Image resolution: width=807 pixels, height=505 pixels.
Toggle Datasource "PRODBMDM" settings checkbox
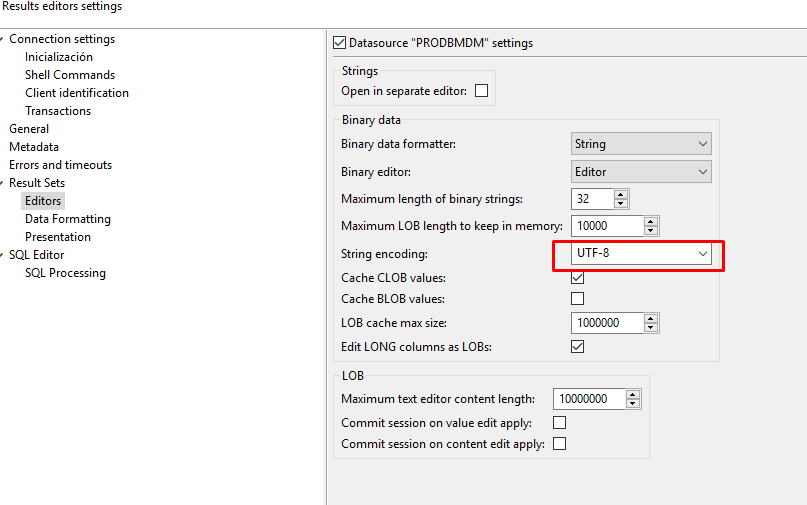tap(339, 43)
